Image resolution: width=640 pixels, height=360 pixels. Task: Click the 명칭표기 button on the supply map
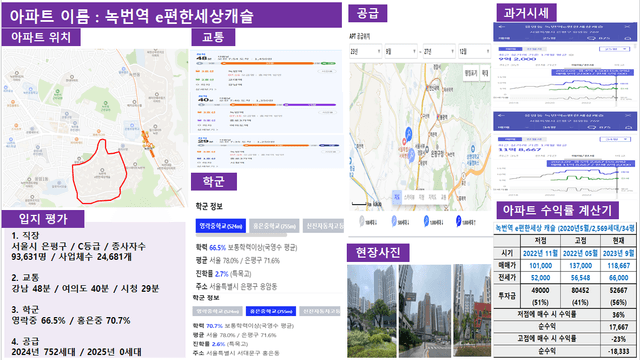click(471, 73)
